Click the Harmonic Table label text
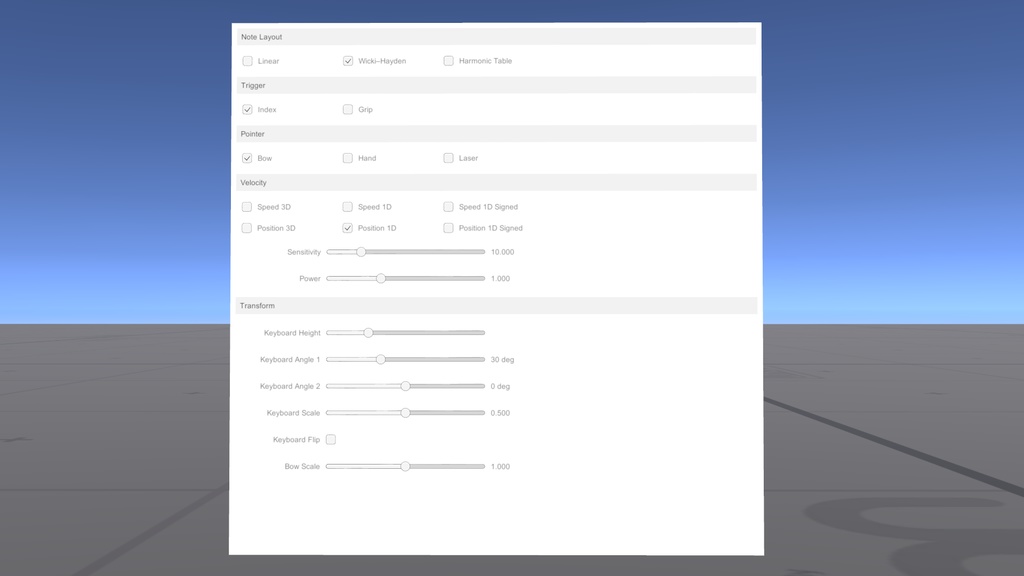The width and height of the screenshot is (1024, 576). click(485, 61)
